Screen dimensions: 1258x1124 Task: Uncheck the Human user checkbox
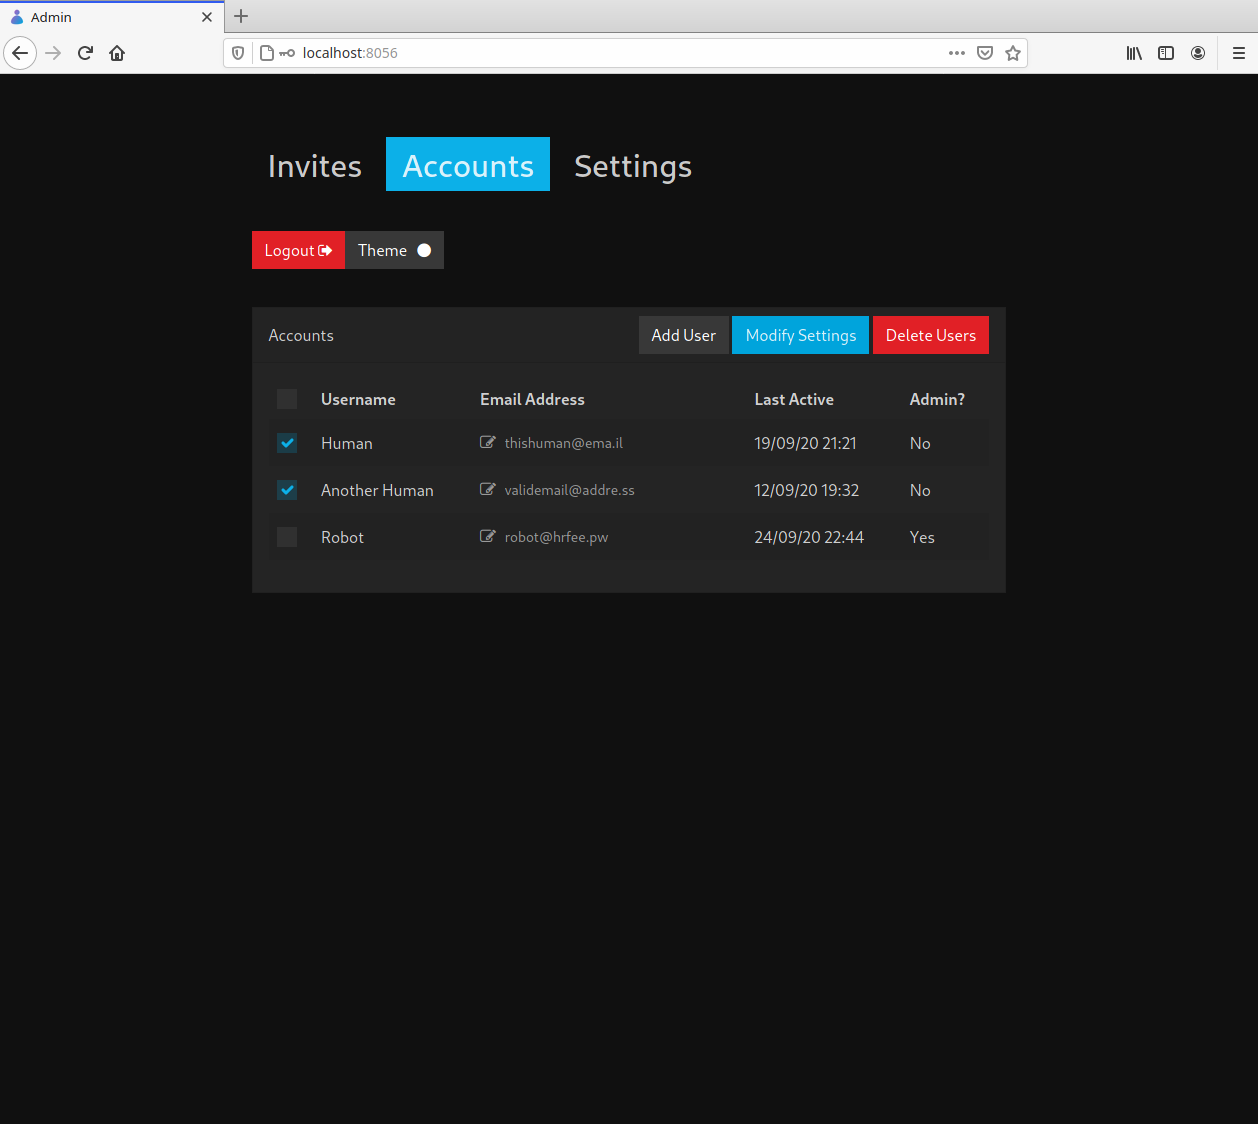pos(287,443)
